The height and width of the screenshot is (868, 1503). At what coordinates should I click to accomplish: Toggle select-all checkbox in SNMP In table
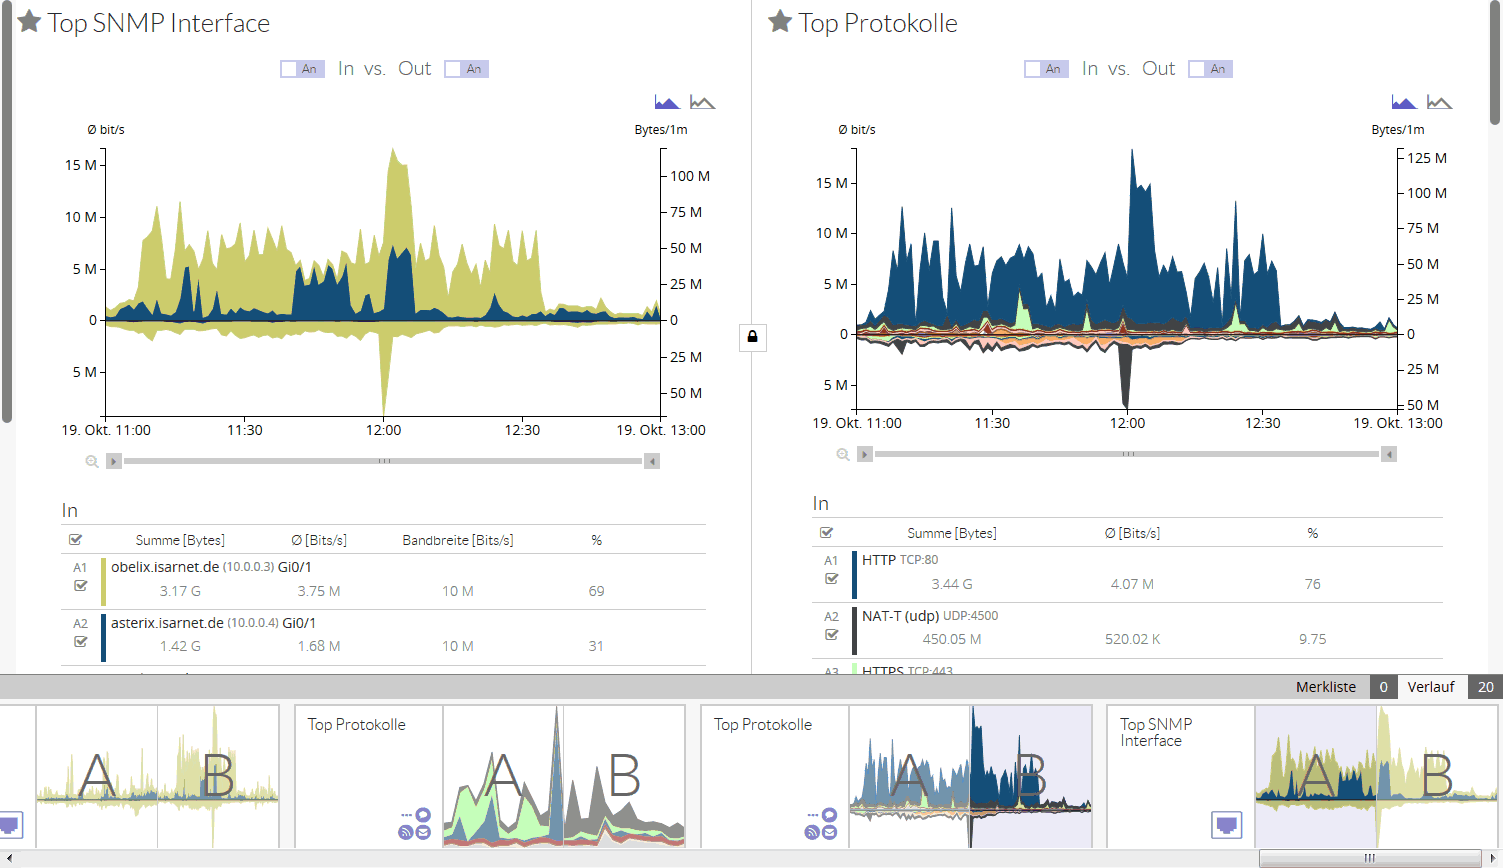click(75, 540)
